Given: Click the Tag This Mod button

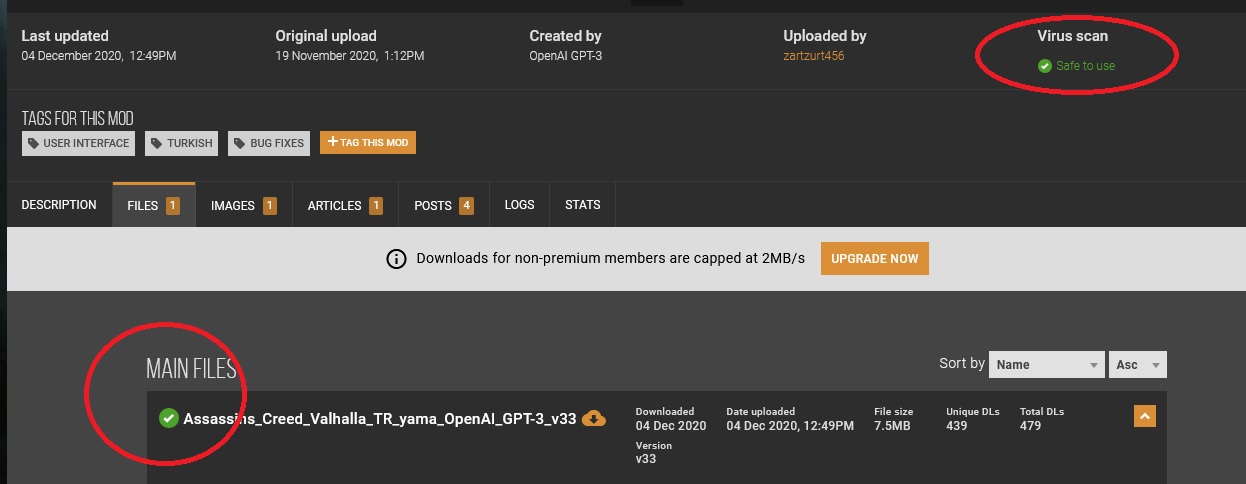Looking at the screenshot, I should click(x=368, y=143).
